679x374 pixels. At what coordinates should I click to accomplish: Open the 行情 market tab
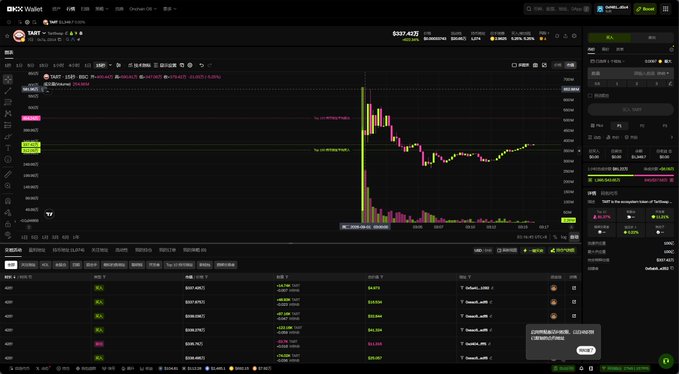coord(70,9)
